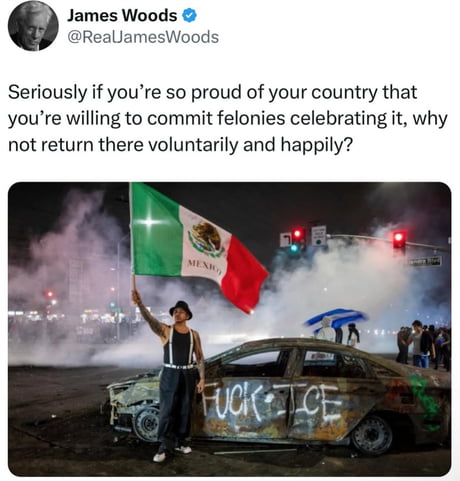Screen dimensions: 460x481
Task: Click the burned car's front wheel
Action: [147, 423]
